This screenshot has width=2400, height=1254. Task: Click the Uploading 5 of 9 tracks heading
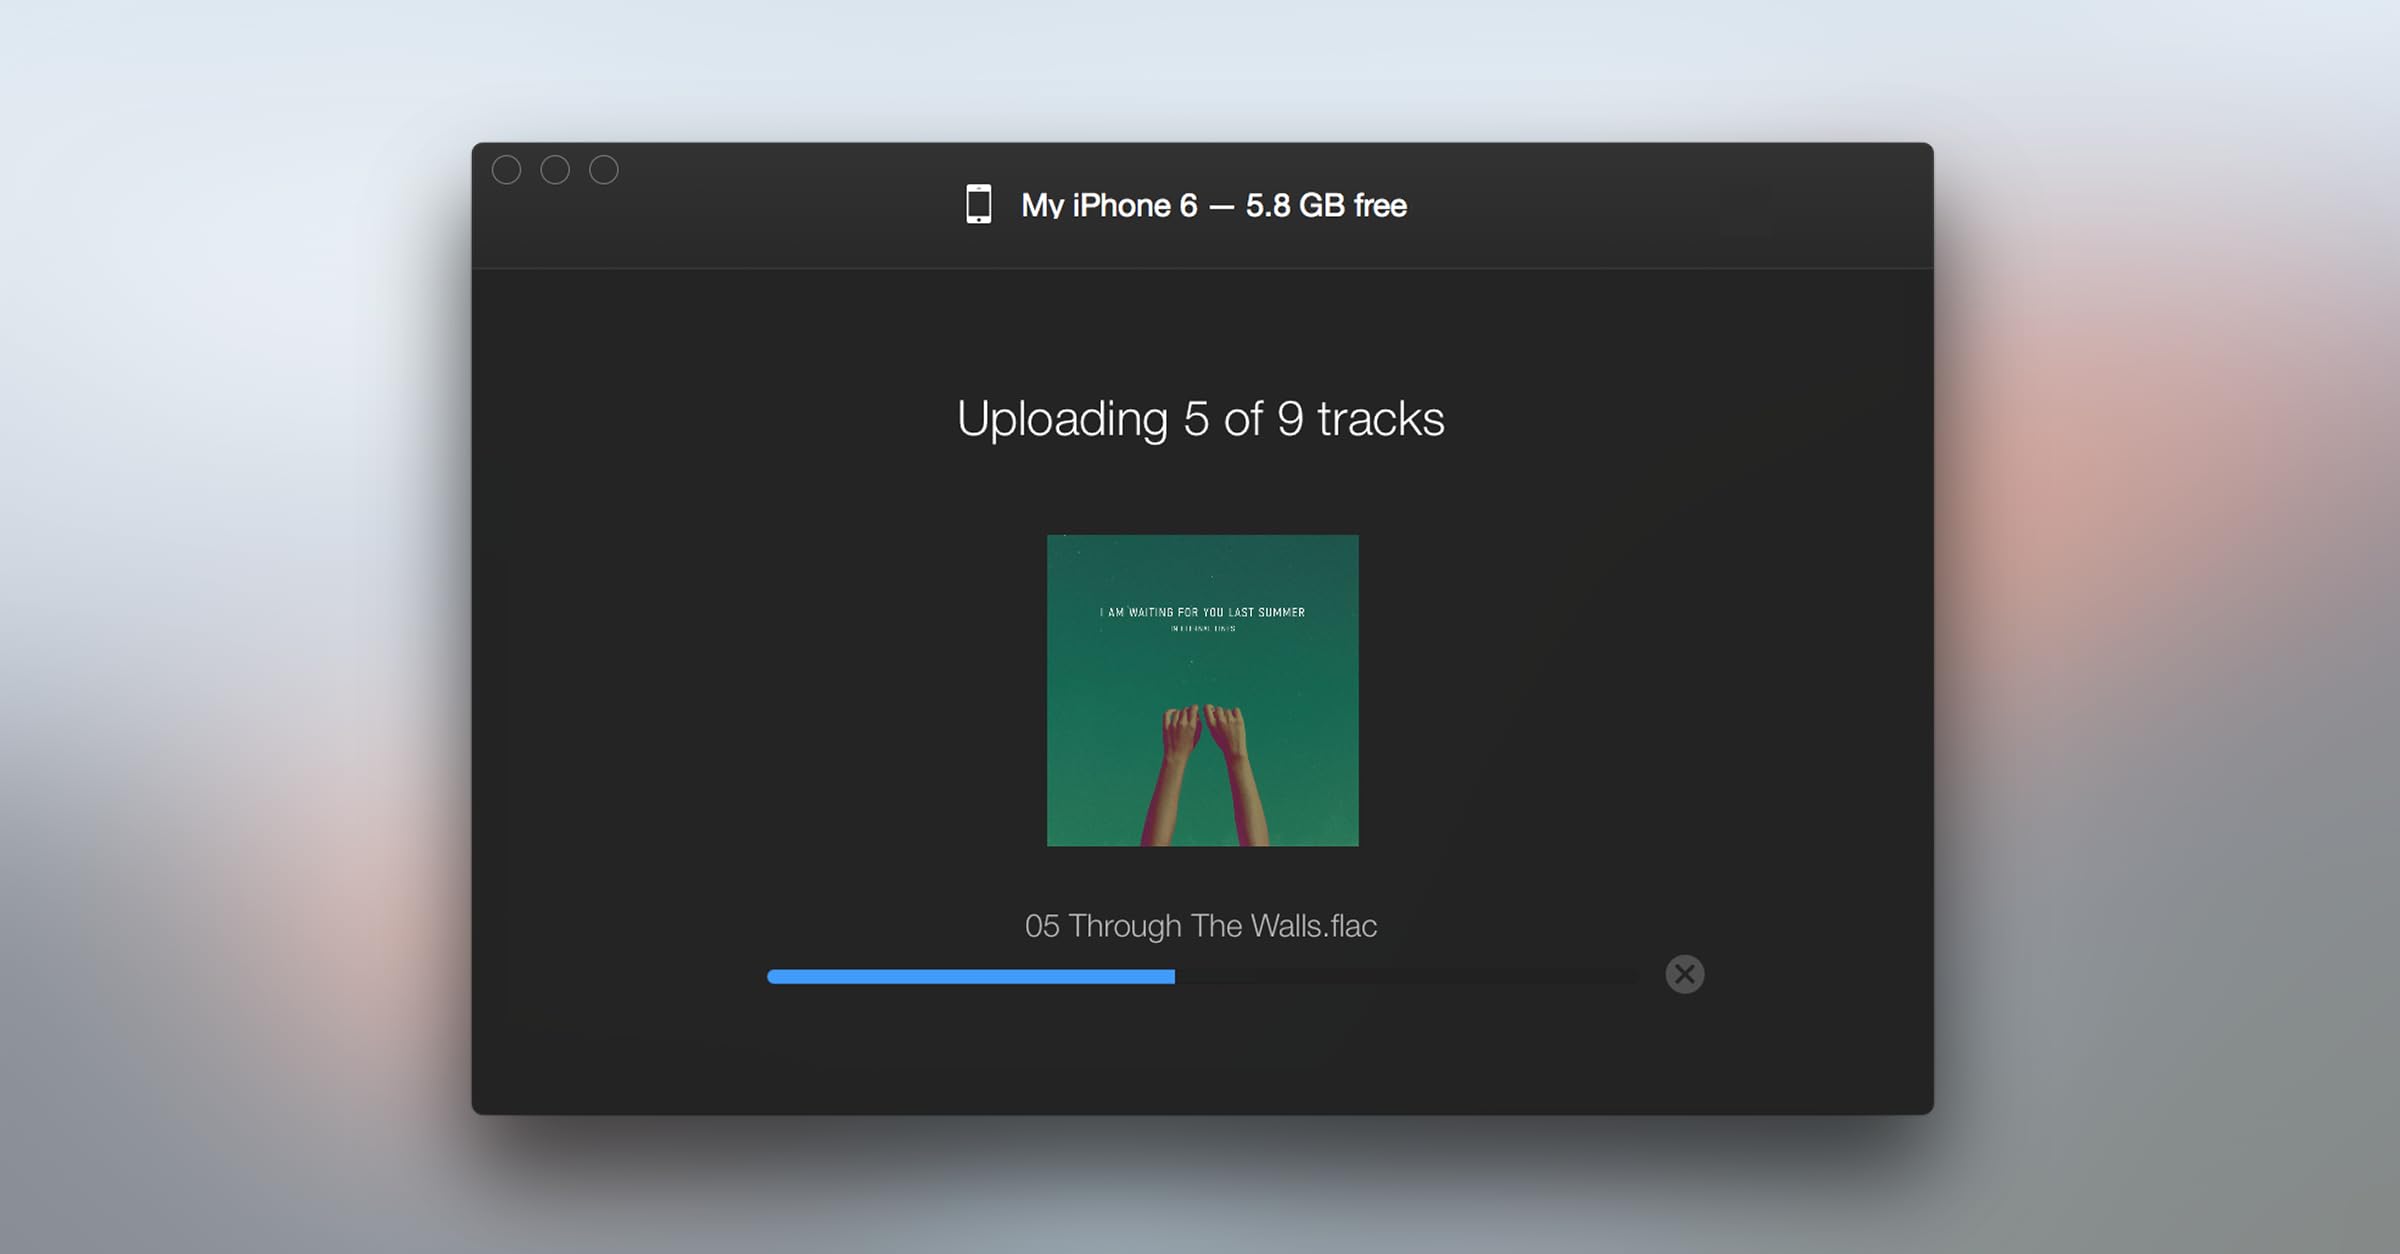pyautogui.click(x=1201, y=419)
